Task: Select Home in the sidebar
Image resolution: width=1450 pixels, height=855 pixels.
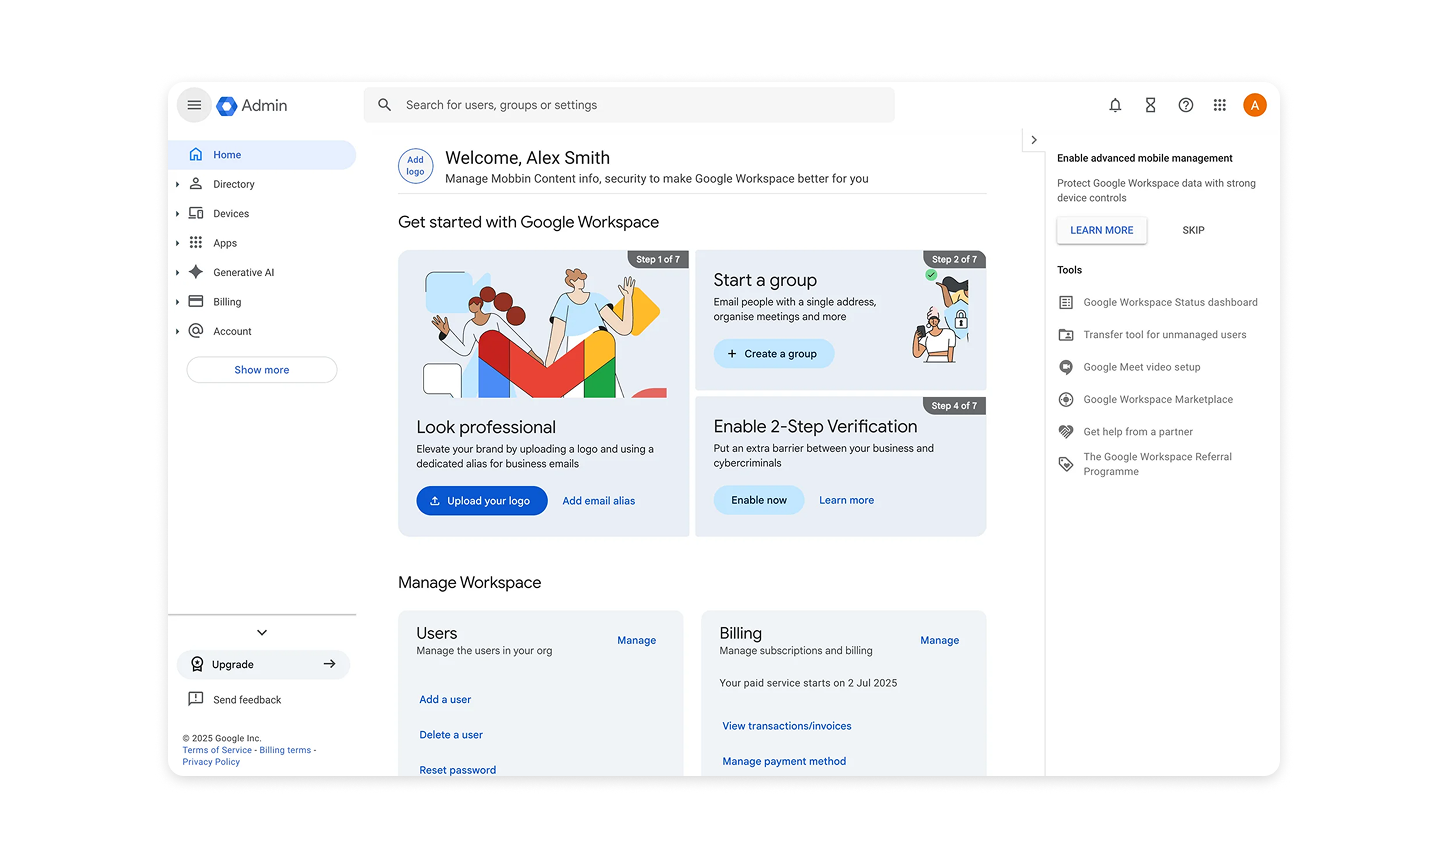Action: [x=262, y=155]
